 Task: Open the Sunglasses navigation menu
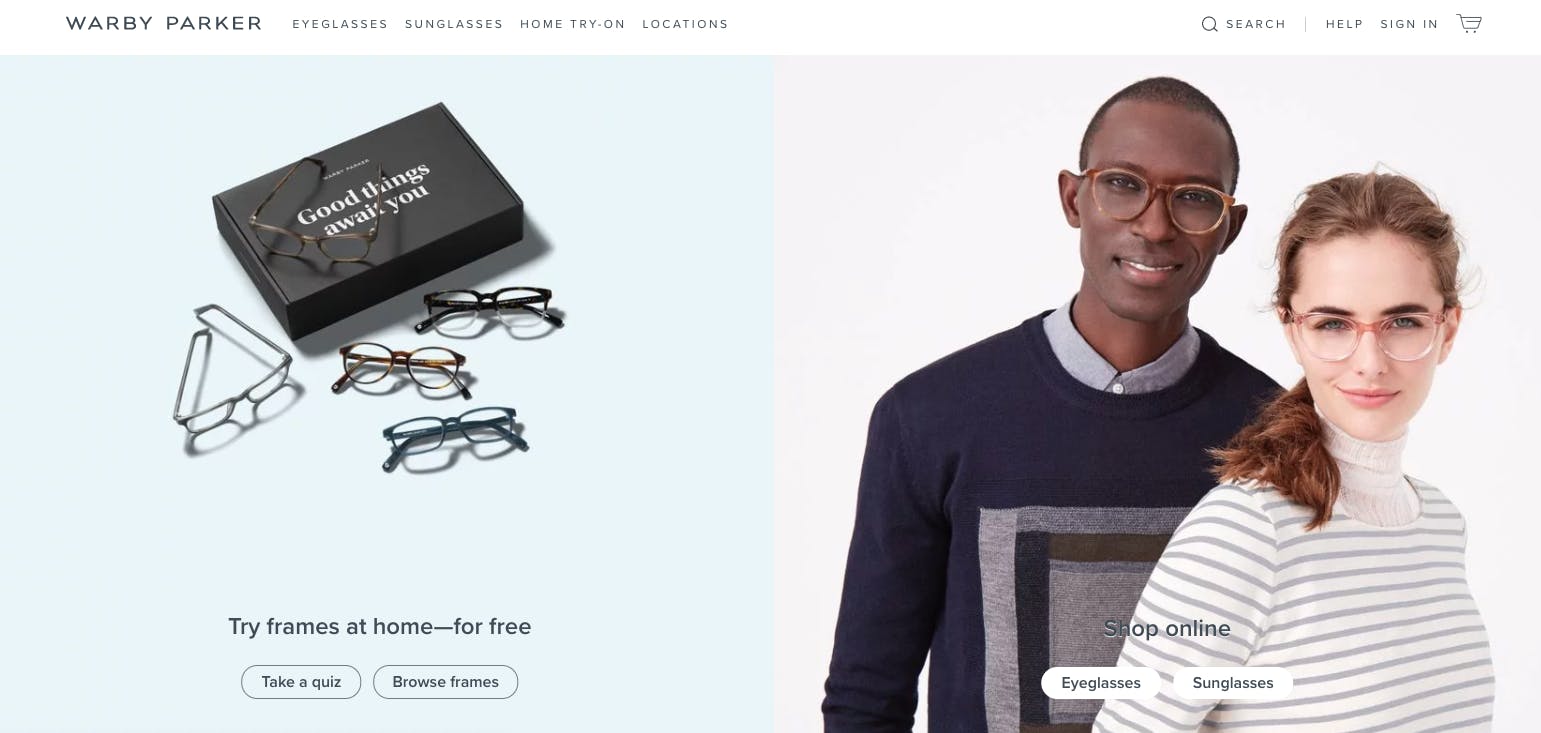click(x=454, y=24)
